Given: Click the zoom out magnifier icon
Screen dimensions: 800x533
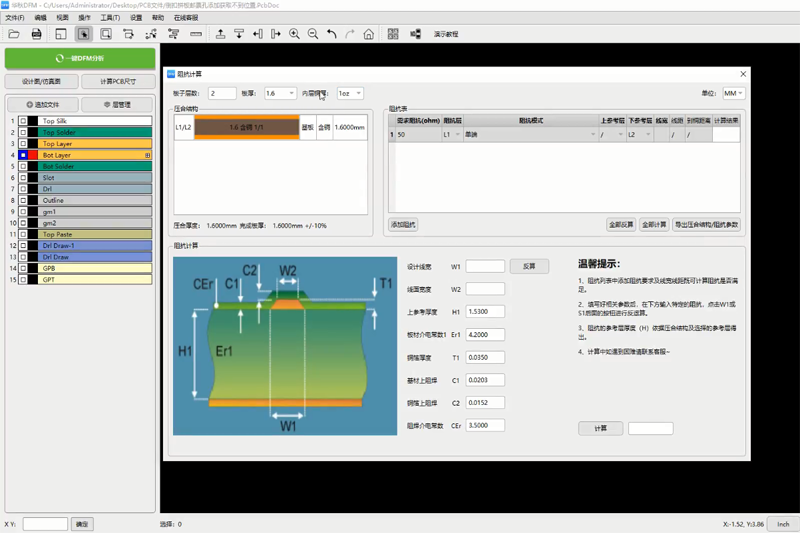Looking at the screenshot, I should coord(313,34).
